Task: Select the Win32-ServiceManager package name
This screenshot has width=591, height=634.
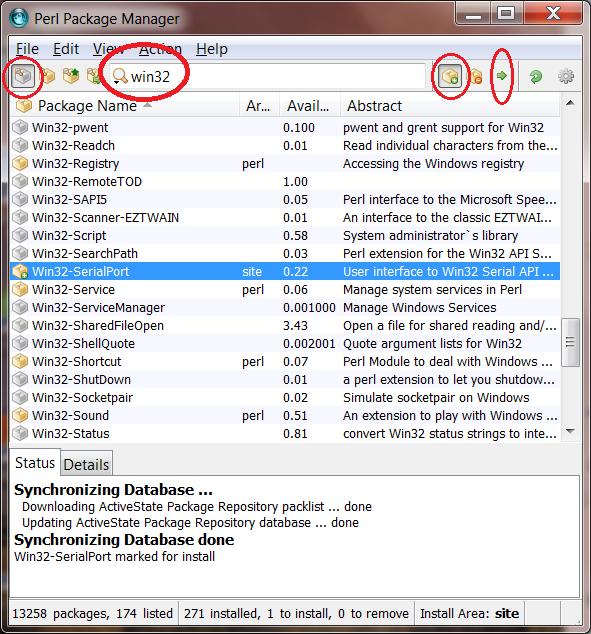Action: coord(98,308)
